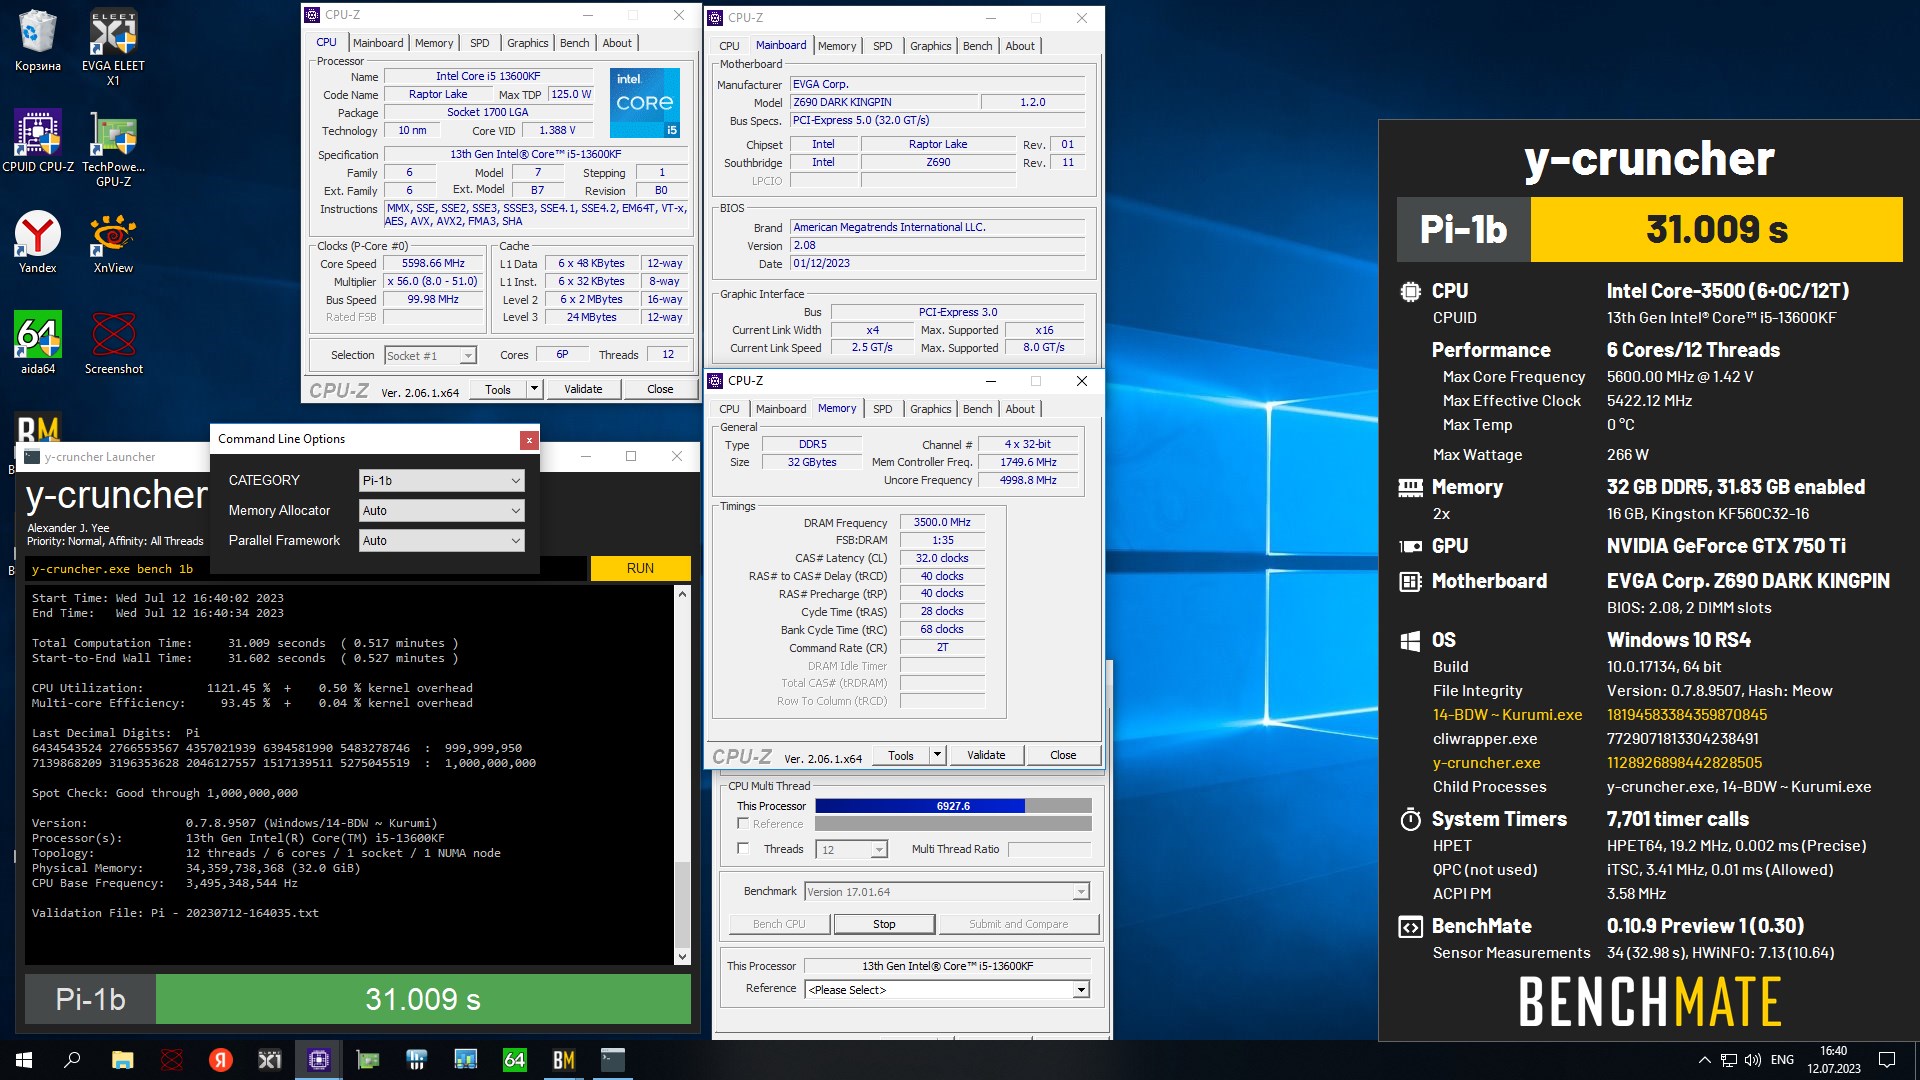
Task: Click the y-cruncher output scrollbar down arrow
Action: (x=682, y=956)
